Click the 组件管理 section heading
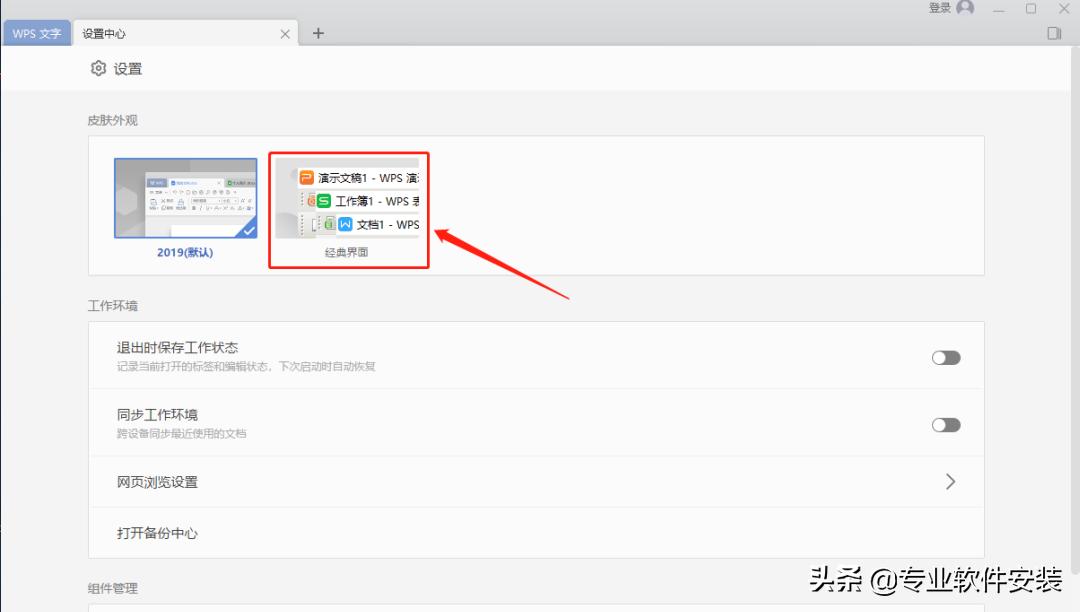Viewport: 1080px width, 612px height. [x=112, y=588]
